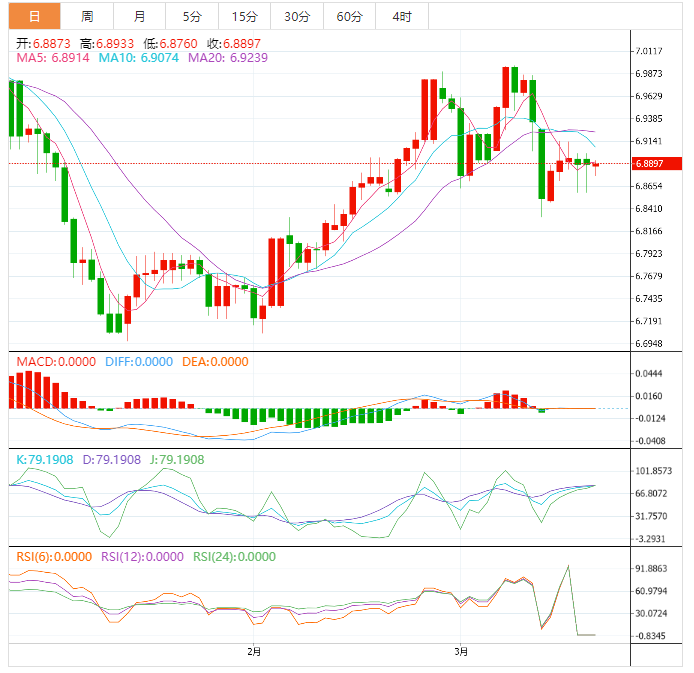This screenshot has height=673, width=694.
Task: Click the MA20: 6.9239 legend value
Action: tap(228, 58)
